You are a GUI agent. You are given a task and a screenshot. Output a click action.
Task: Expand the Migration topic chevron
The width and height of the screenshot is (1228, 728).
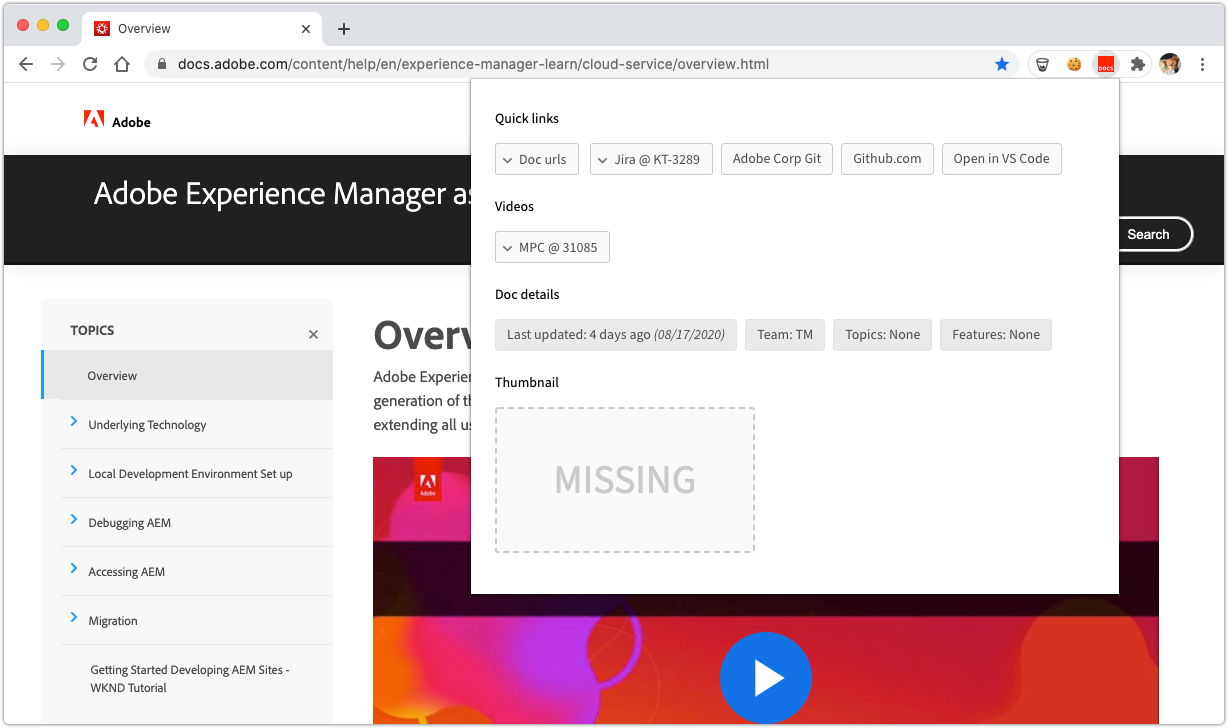(x=74, y=619)
